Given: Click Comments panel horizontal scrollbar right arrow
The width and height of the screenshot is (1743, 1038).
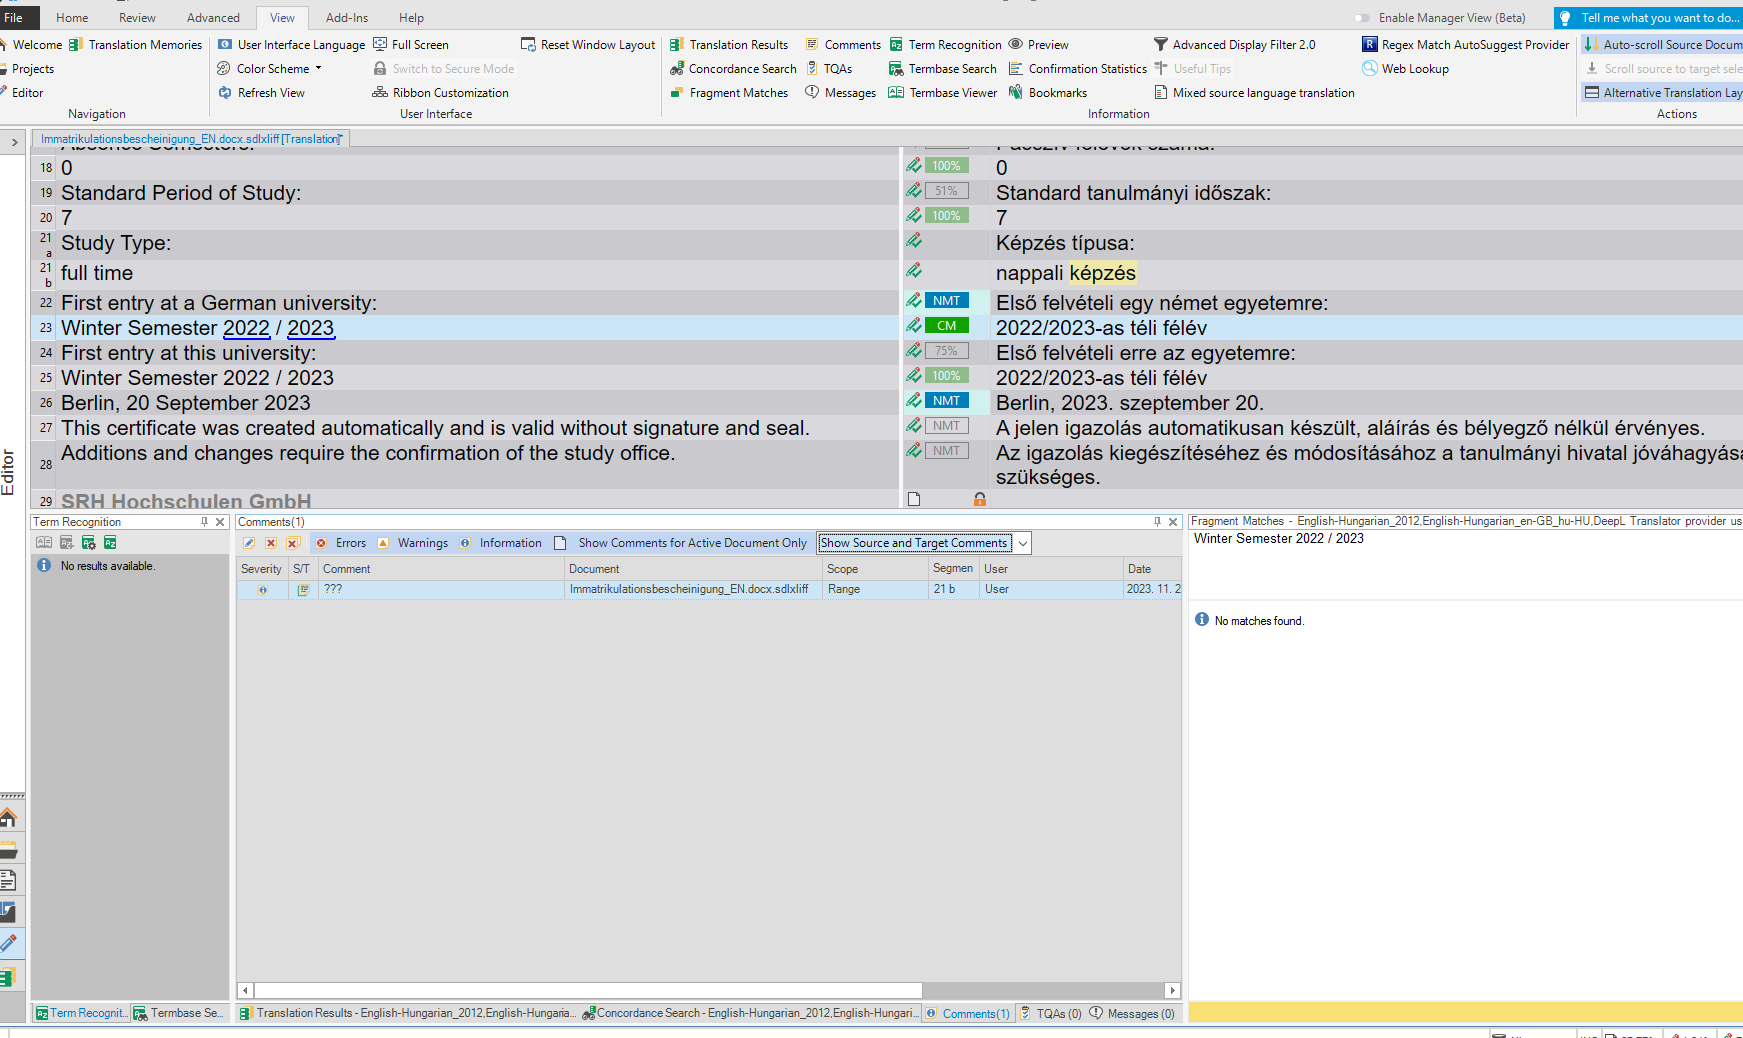Looking at the screenshot, I should point(1173,990).
